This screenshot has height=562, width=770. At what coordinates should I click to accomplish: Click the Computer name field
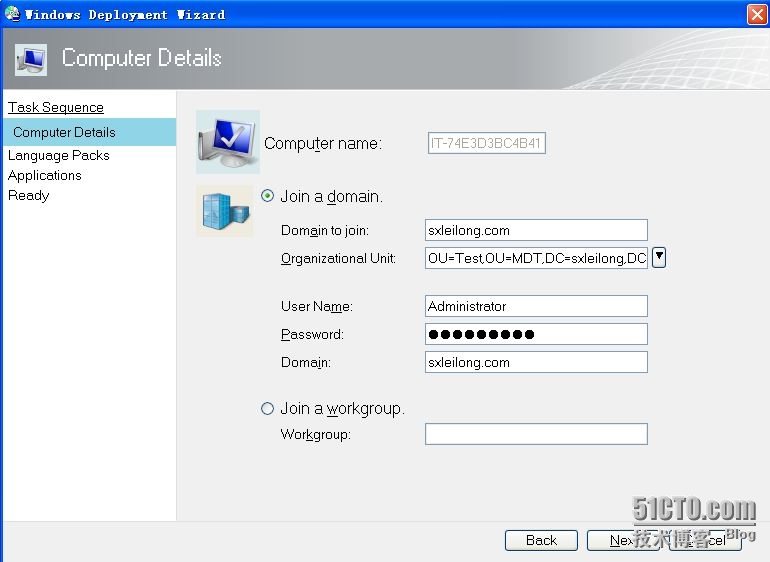pos(487,143)
